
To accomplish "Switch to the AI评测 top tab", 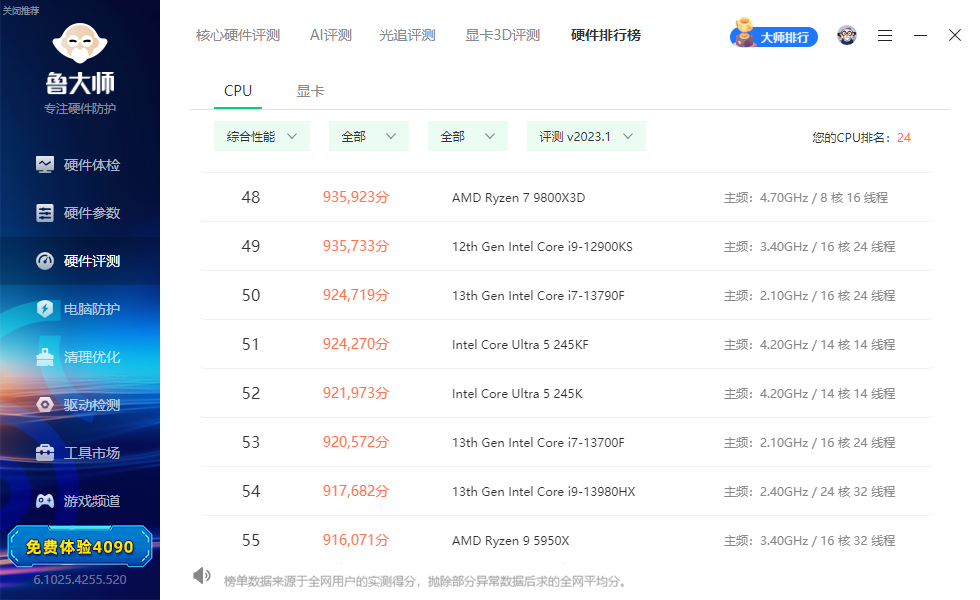I will click(331, 35).
